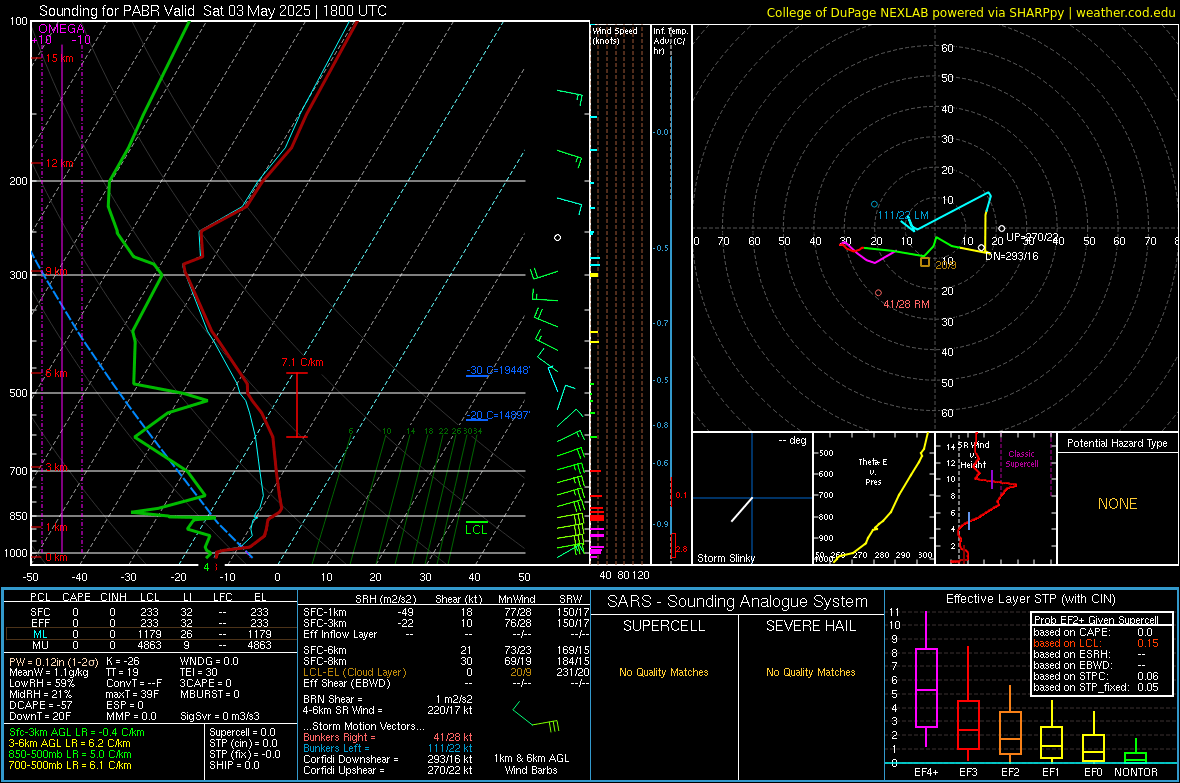Click the STP (cin) = 0.0 value
The image size is (1180, 783).
tap(243, 743)
